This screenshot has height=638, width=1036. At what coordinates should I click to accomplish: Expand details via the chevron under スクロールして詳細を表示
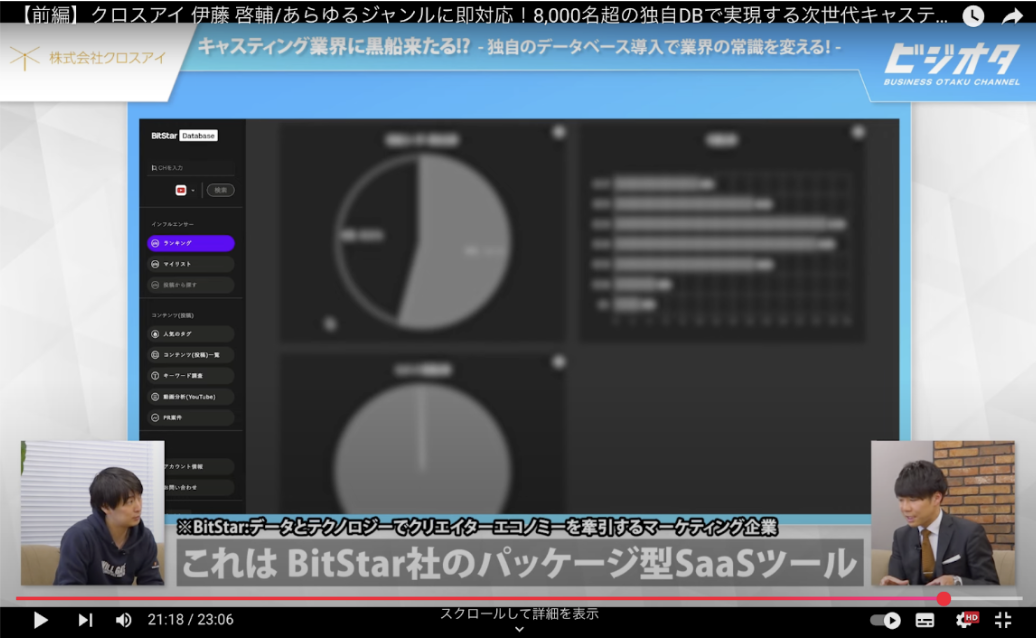pos(519,629)
